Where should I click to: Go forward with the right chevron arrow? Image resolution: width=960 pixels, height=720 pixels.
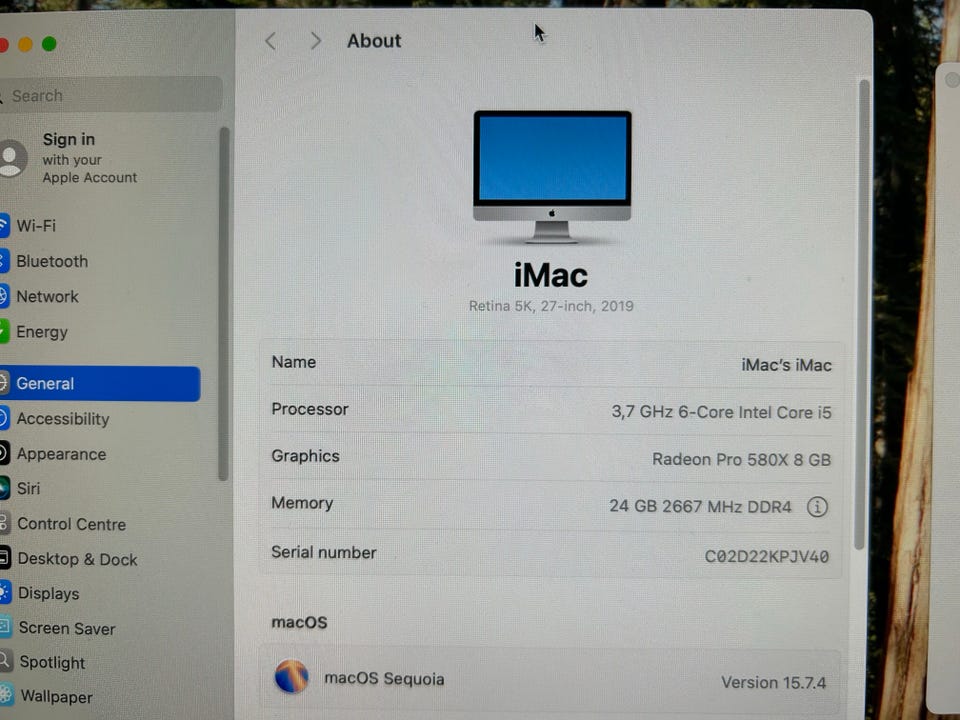pyautogui.click(x=316, y=41)
